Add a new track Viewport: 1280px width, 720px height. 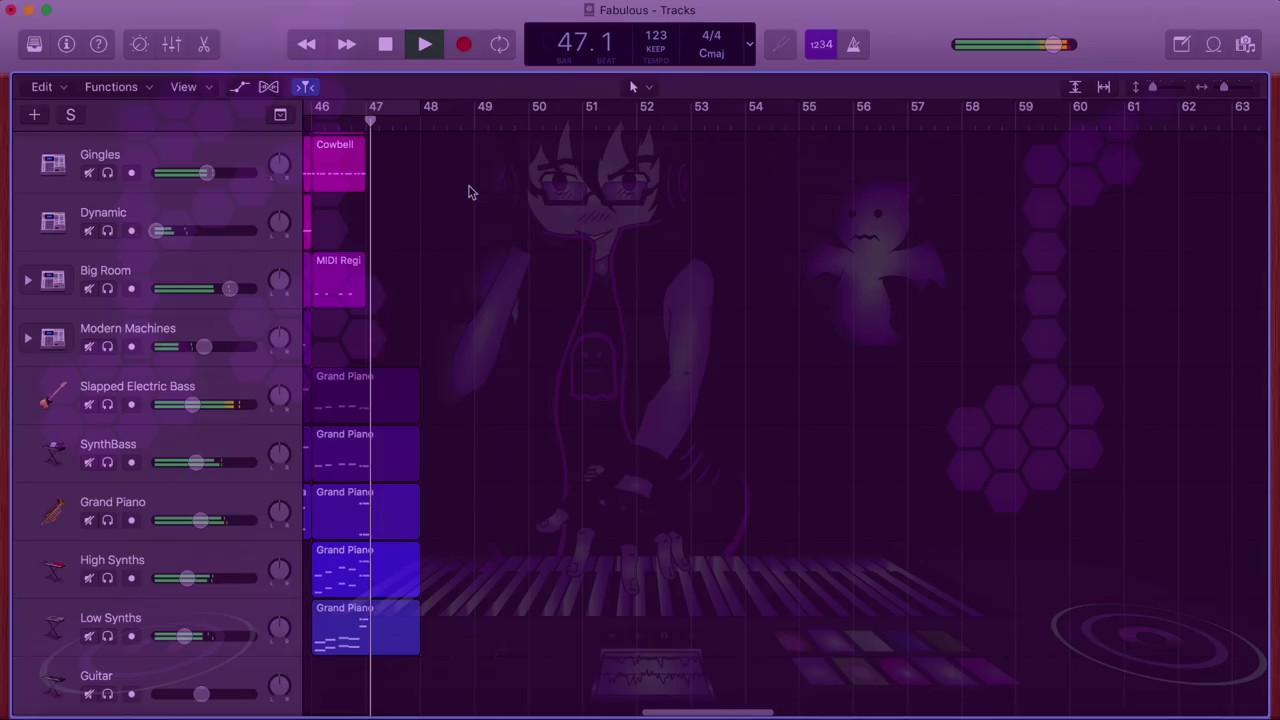(x=34, y=115)
